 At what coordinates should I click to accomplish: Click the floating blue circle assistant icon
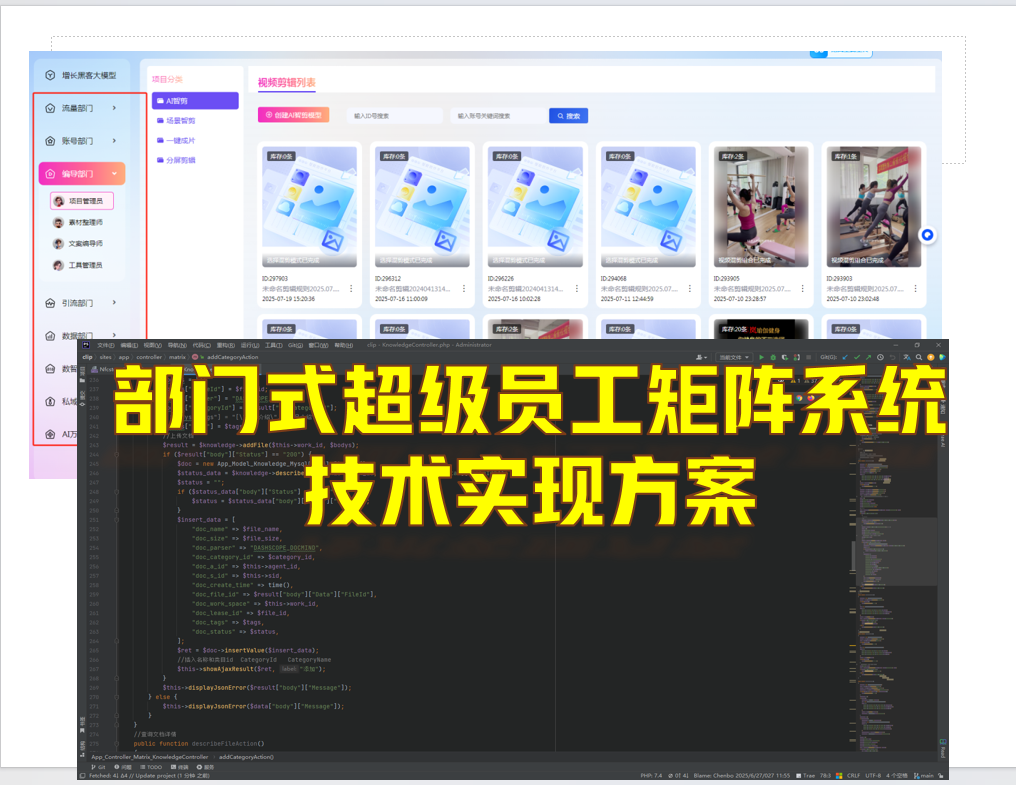[927, 235]
